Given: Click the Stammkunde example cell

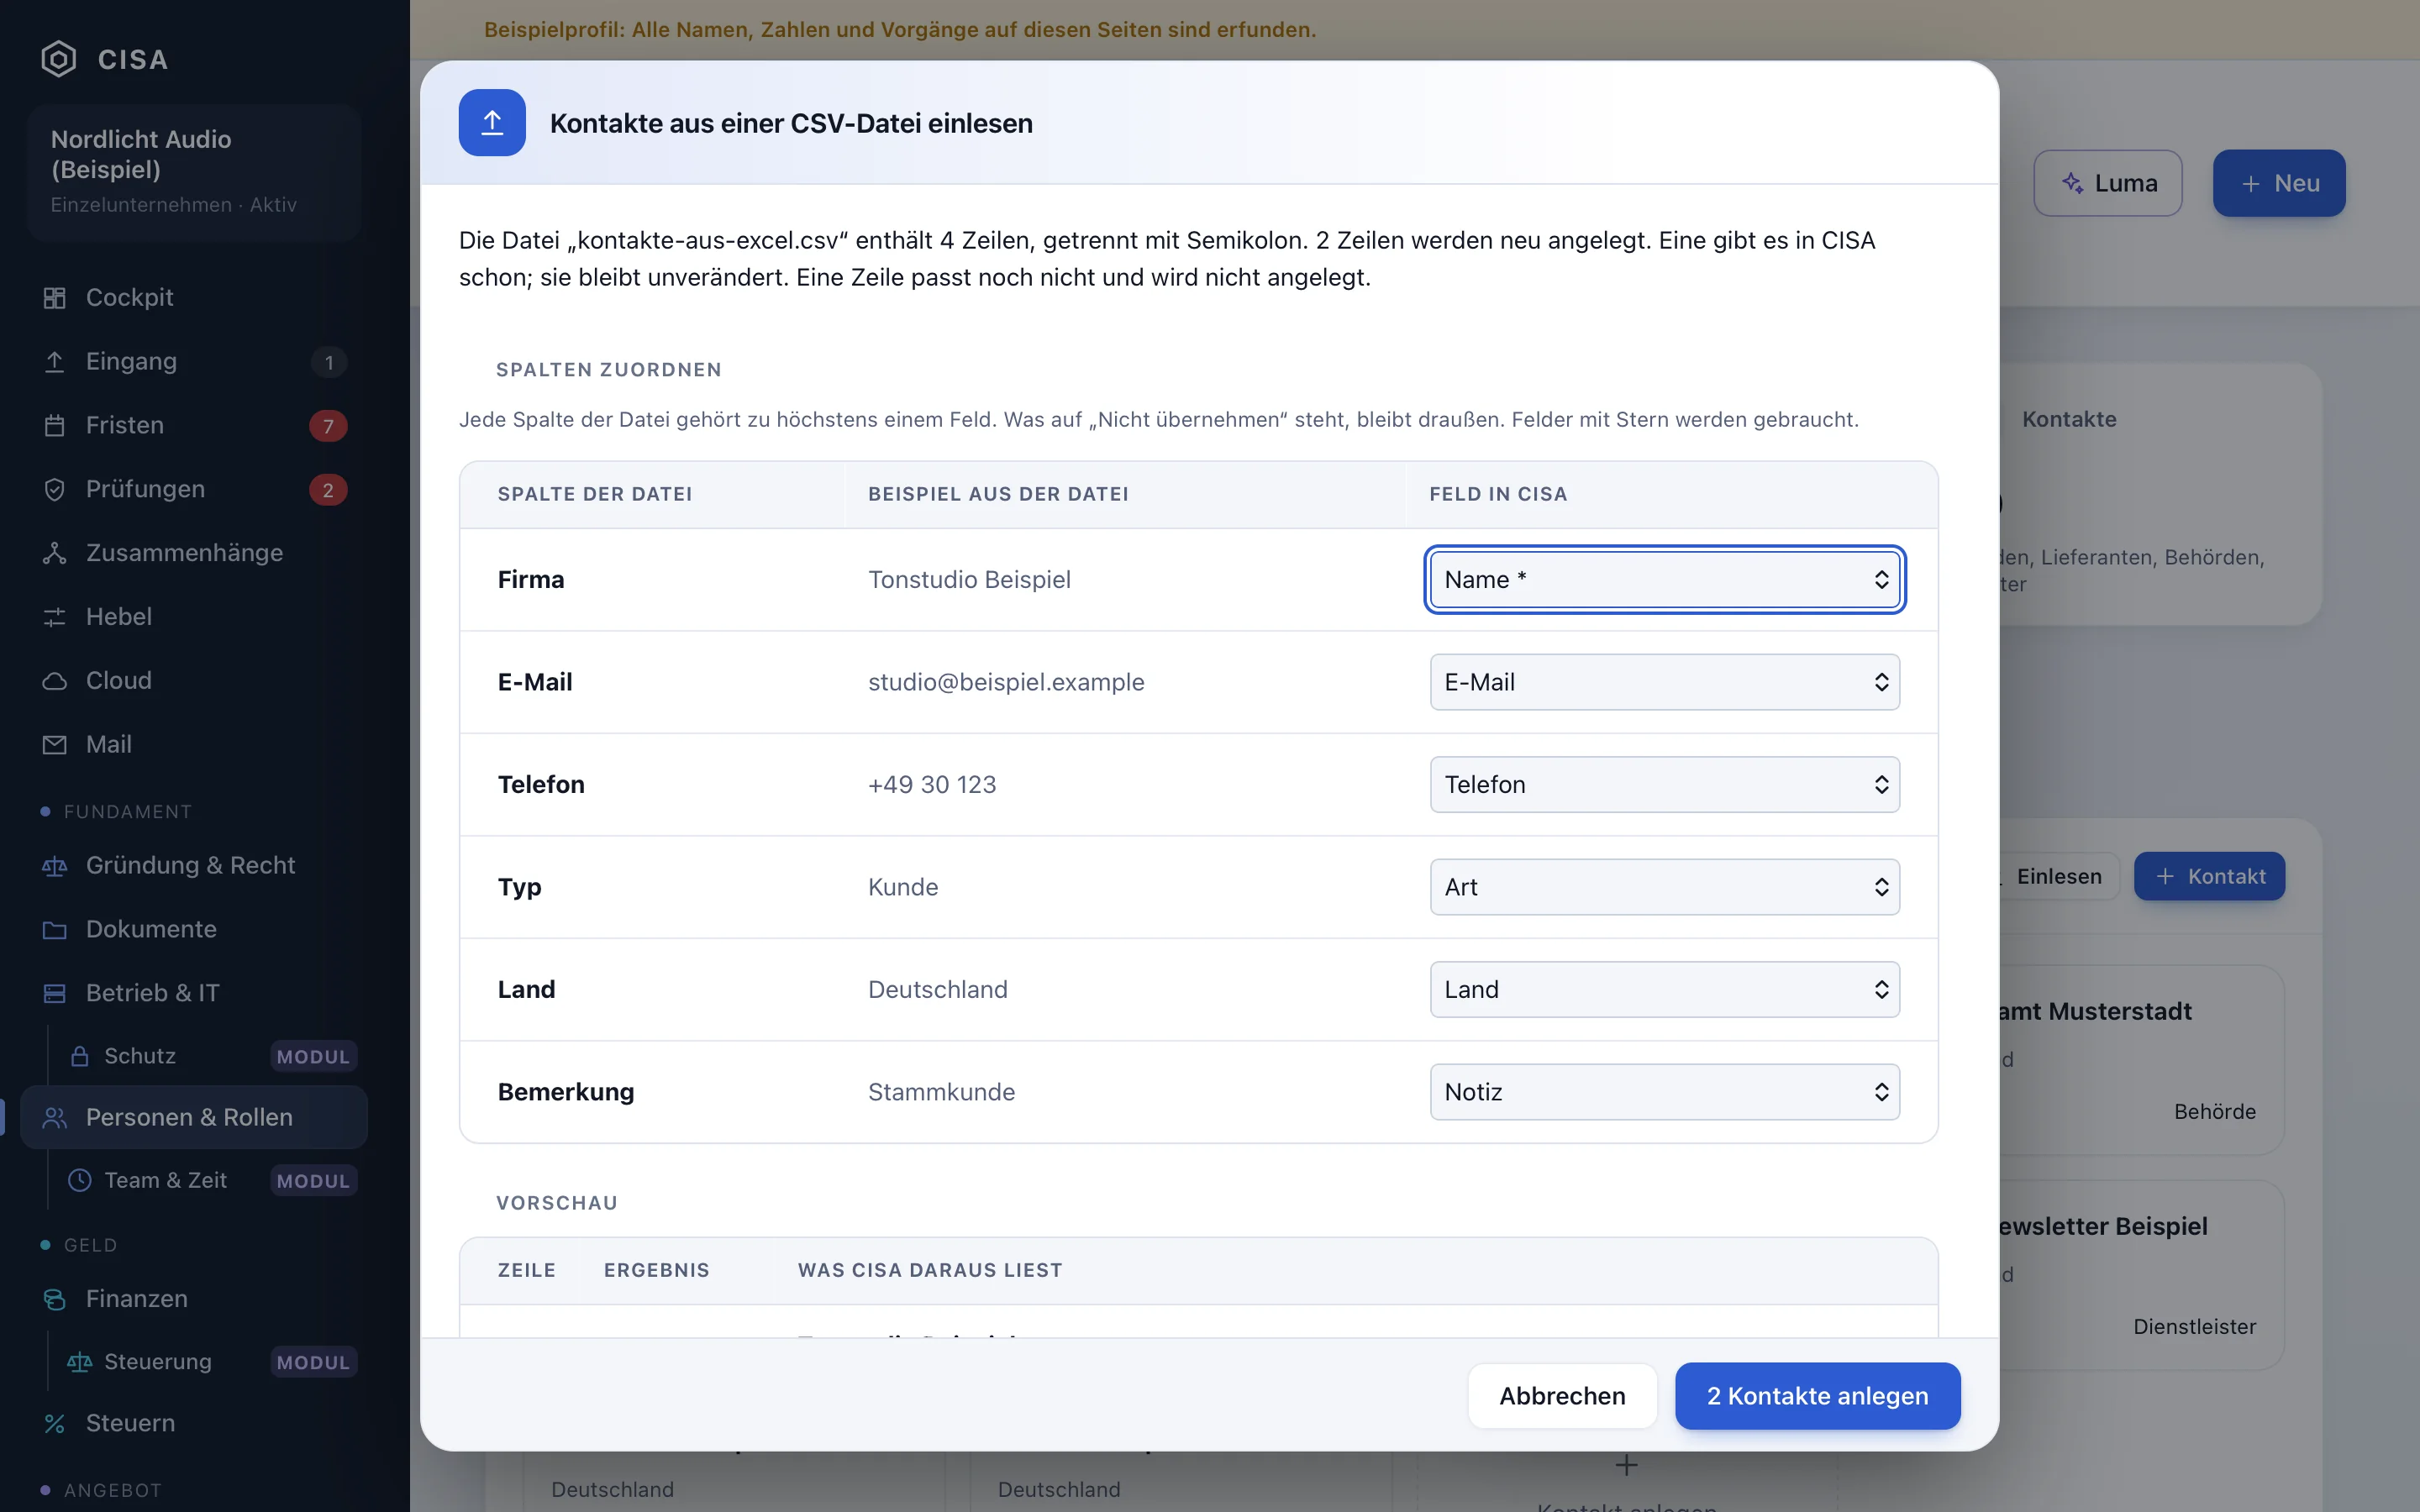Looking at the screenshot, I should pos(941,1092).
